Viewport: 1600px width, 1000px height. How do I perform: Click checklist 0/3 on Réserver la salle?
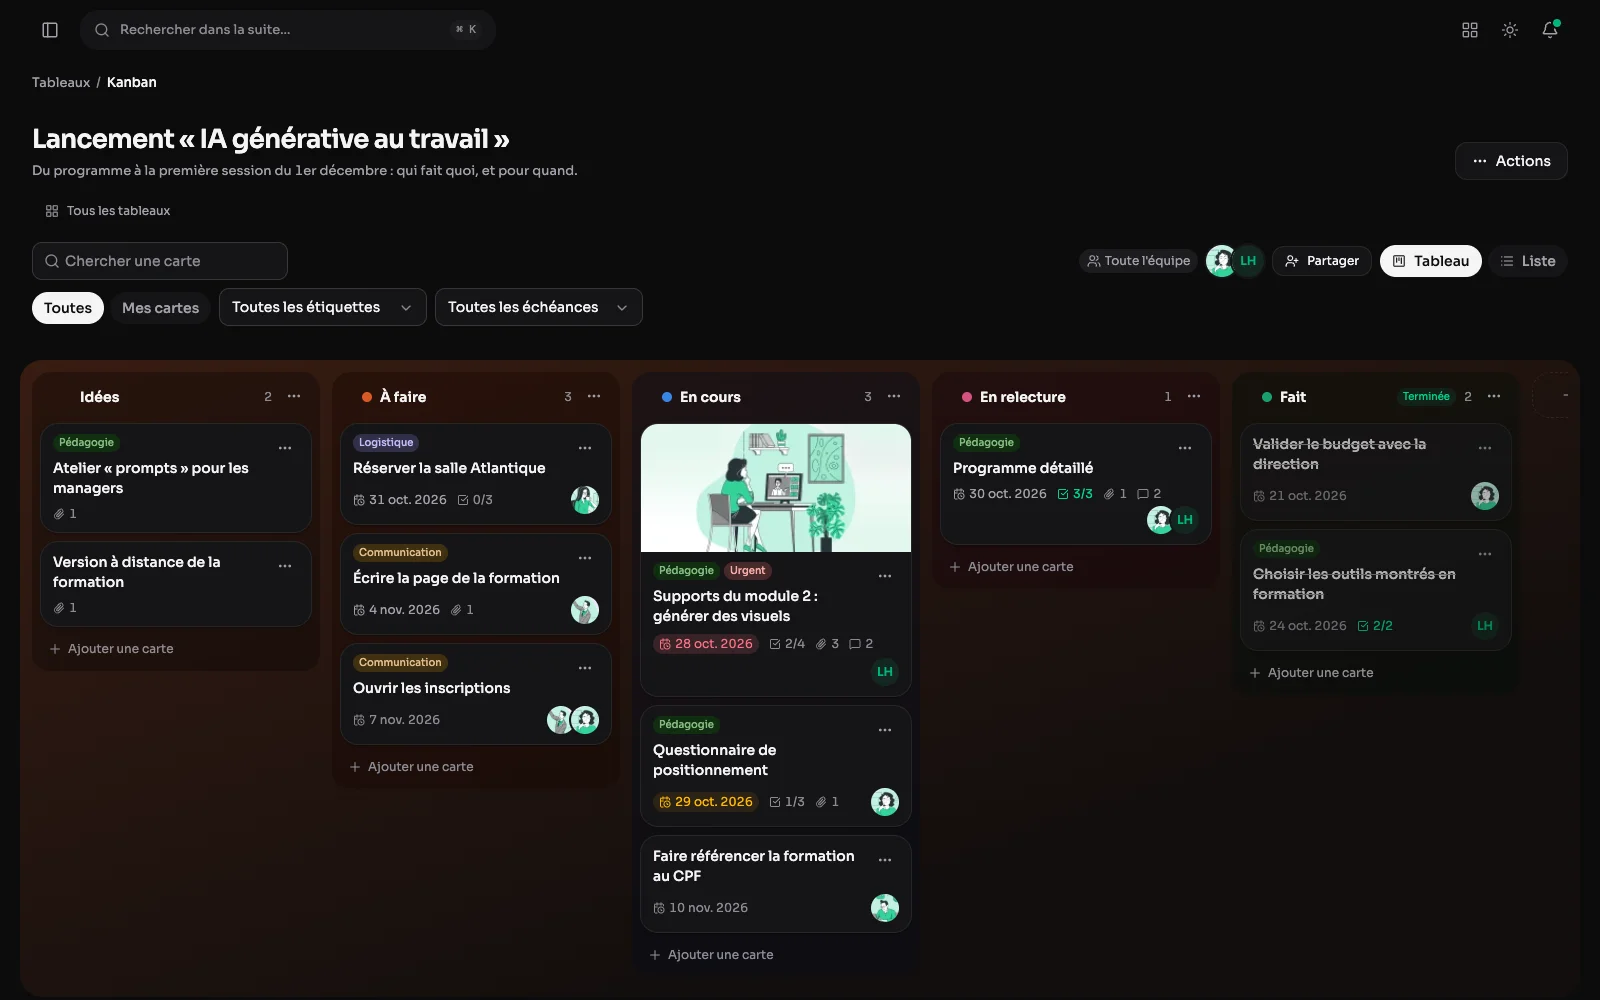475,500
